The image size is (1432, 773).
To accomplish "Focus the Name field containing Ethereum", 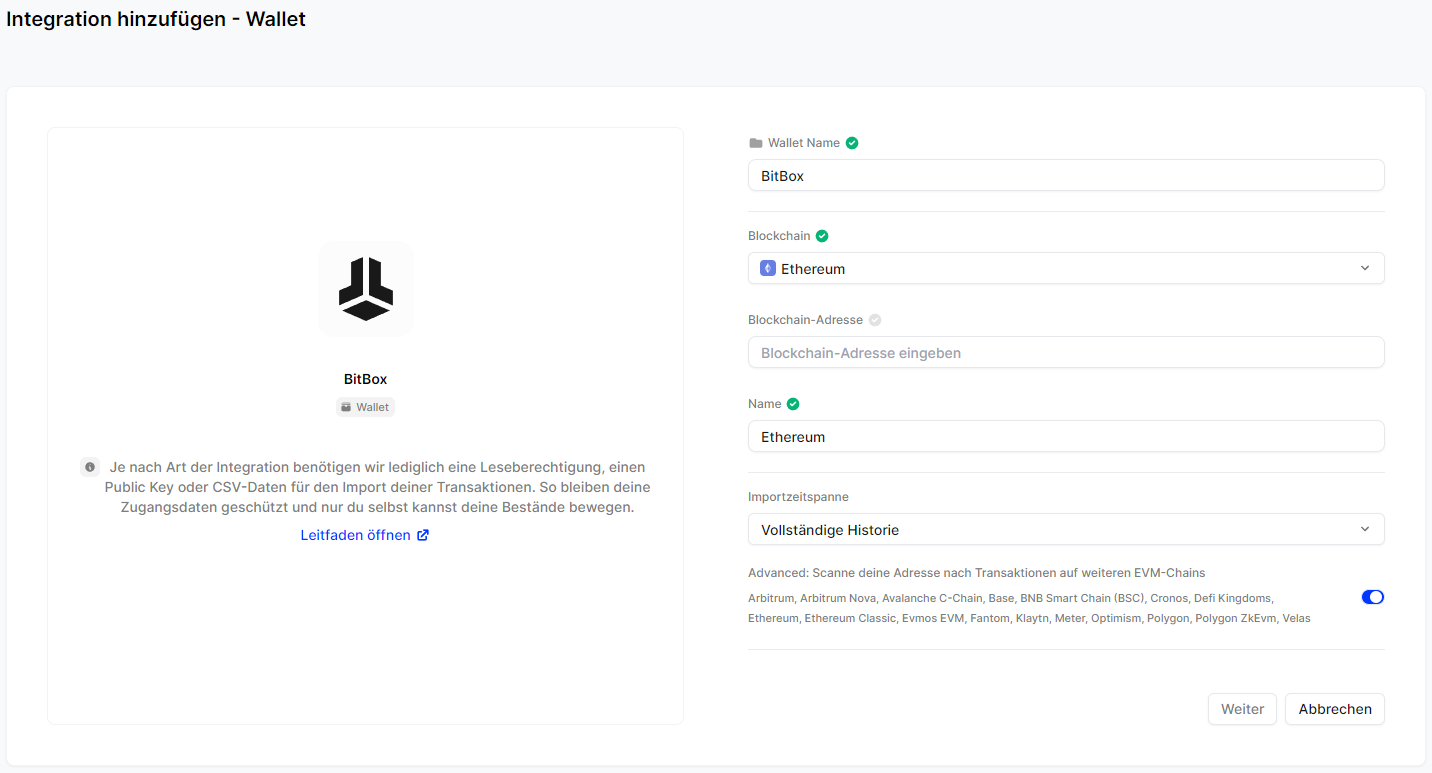I will click(1066, 436).
